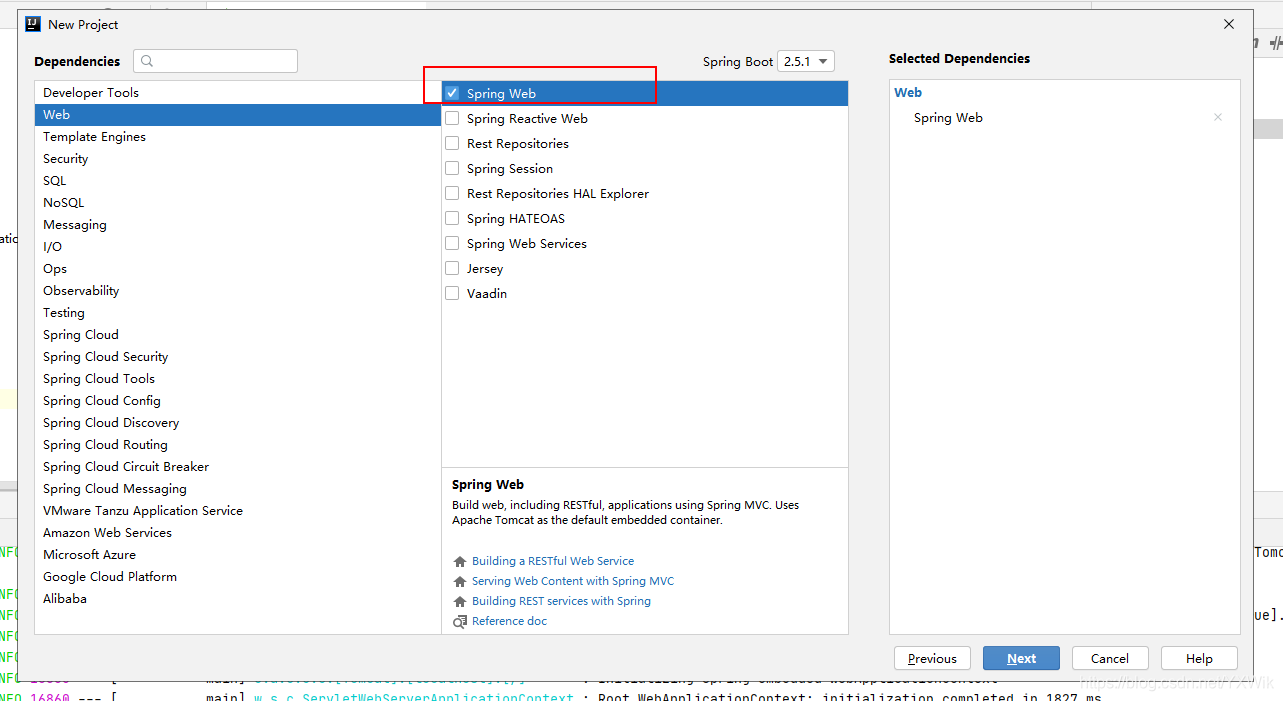Click the IntelliJ logo in the title bar
The width and height of the screenshot is (1283, 701).
click(33, 24)
